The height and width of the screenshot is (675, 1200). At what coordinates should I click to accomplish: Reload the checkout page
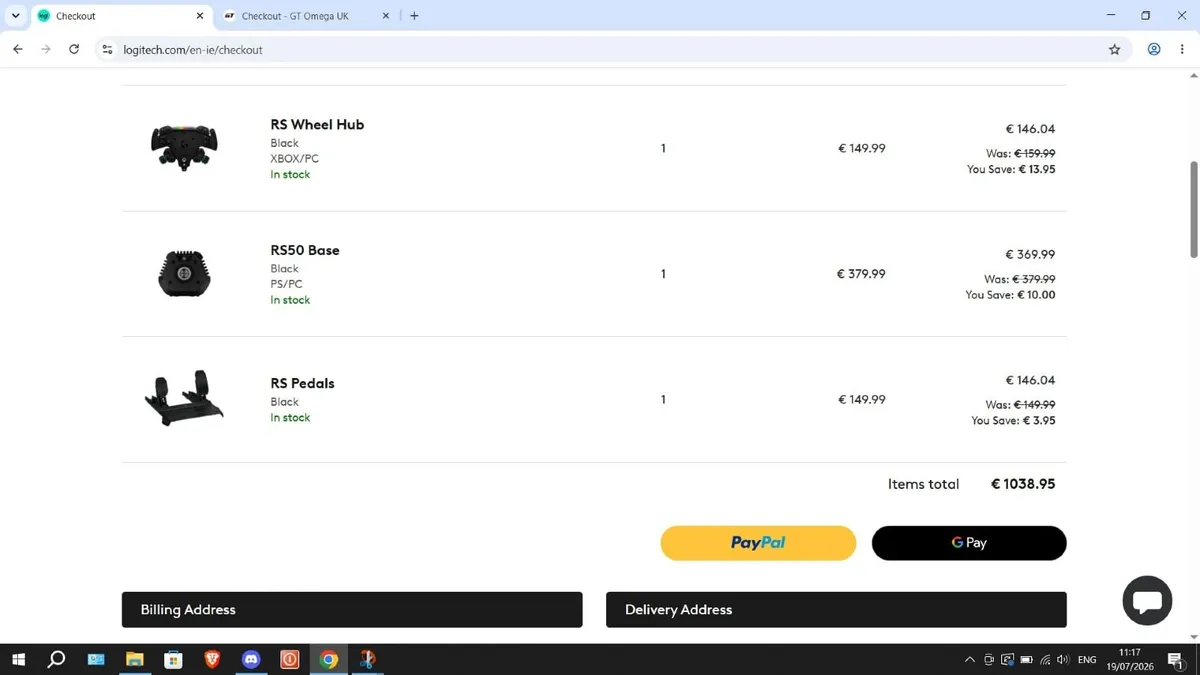pyautogui.click(x=74, y=49)
